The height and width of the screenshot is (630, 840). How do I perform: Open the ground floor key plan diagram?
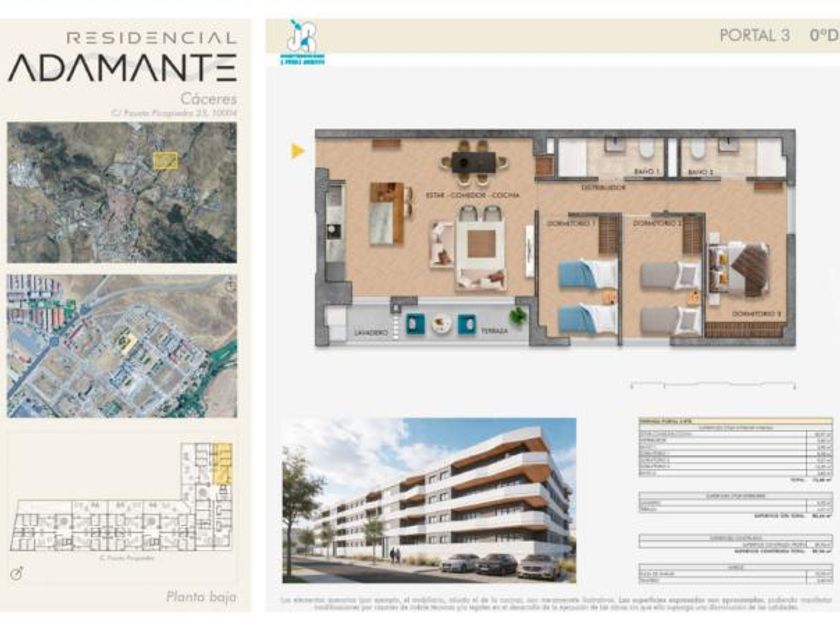(x=122, y=497)
